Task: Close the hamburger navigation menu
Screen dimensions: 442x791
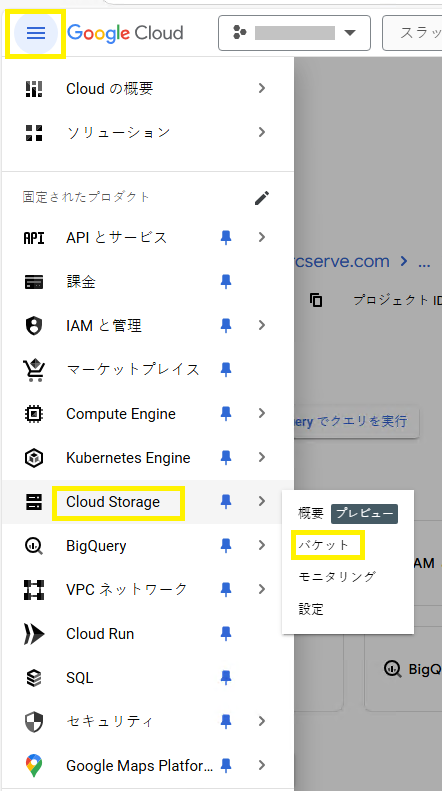Action: [x=35, y=33]
